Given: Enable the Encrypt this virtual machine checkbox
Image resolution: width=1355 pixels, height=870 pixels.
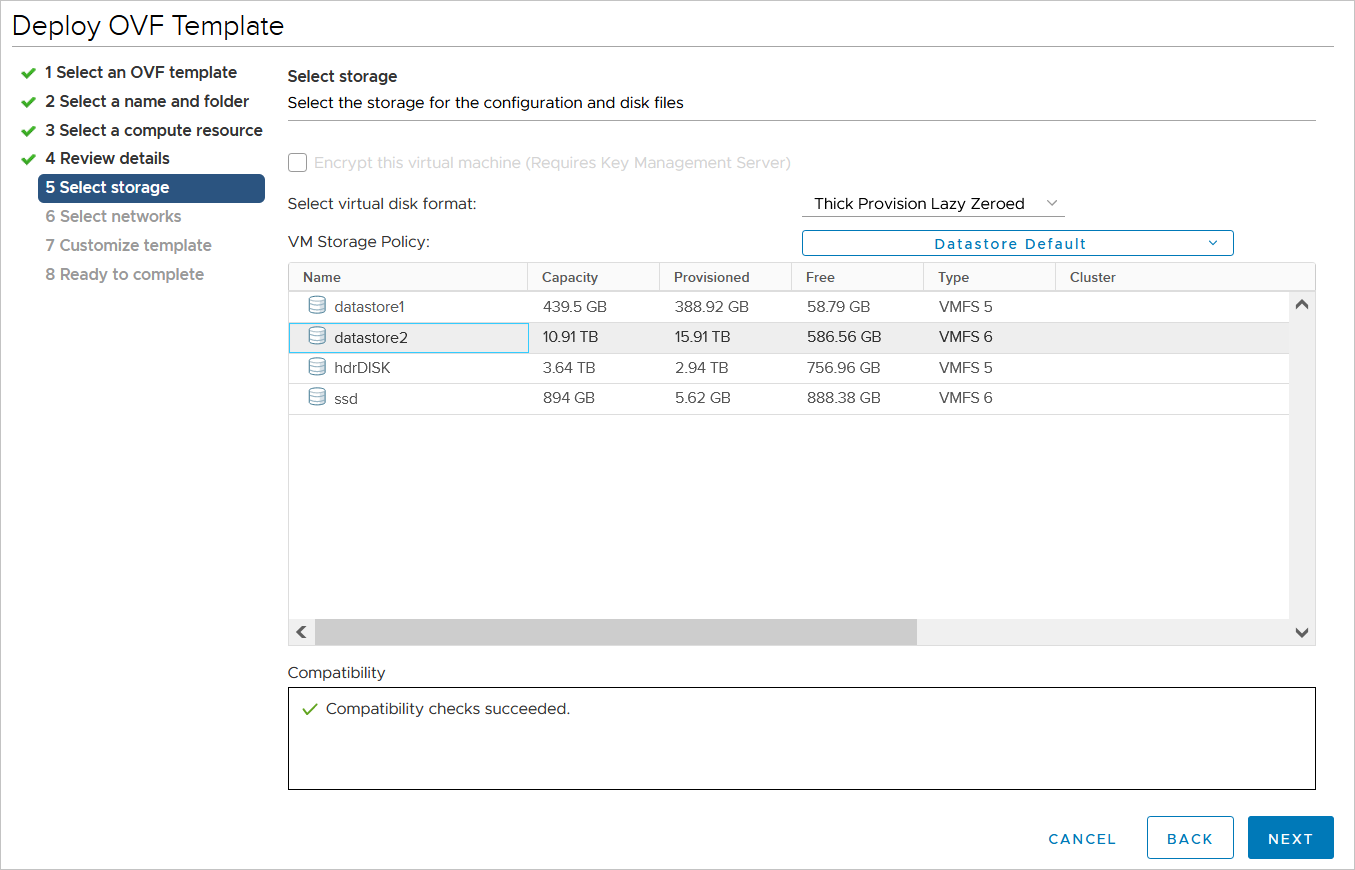Looking at the screenshot, I should 297,163.
